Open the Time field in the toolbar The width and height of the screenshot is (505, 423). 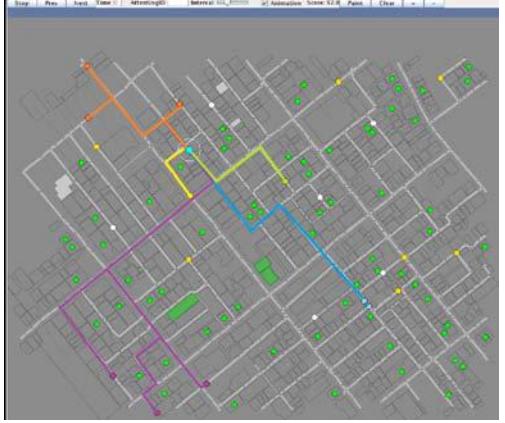tap(107, 3)
